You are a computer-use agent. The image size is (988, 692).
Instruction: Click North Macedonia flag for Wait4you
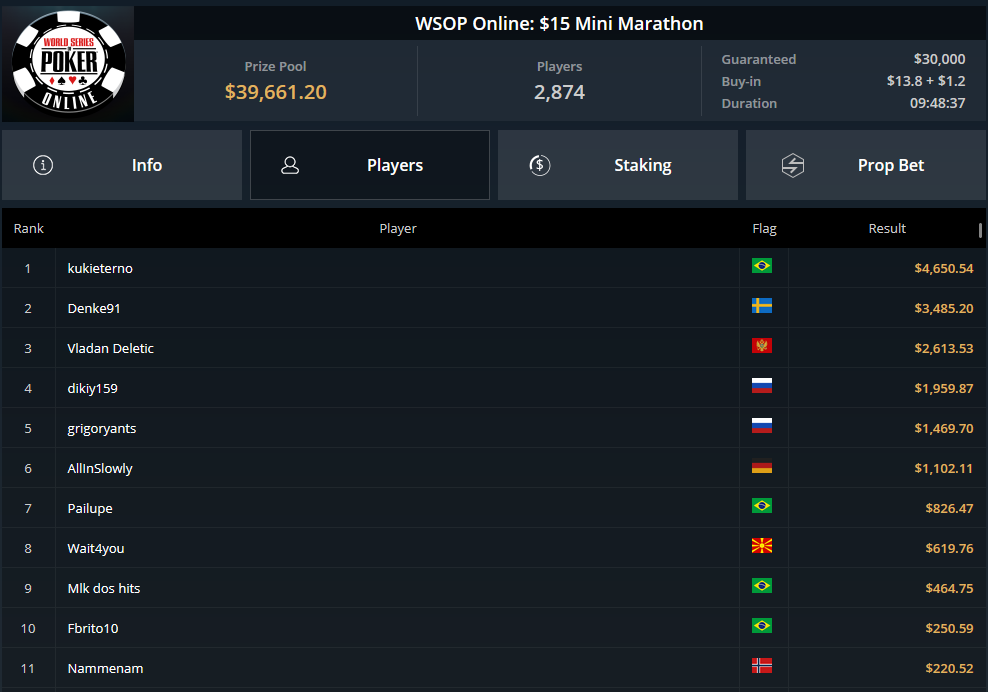pyautogui.click(x=762, y=546)
